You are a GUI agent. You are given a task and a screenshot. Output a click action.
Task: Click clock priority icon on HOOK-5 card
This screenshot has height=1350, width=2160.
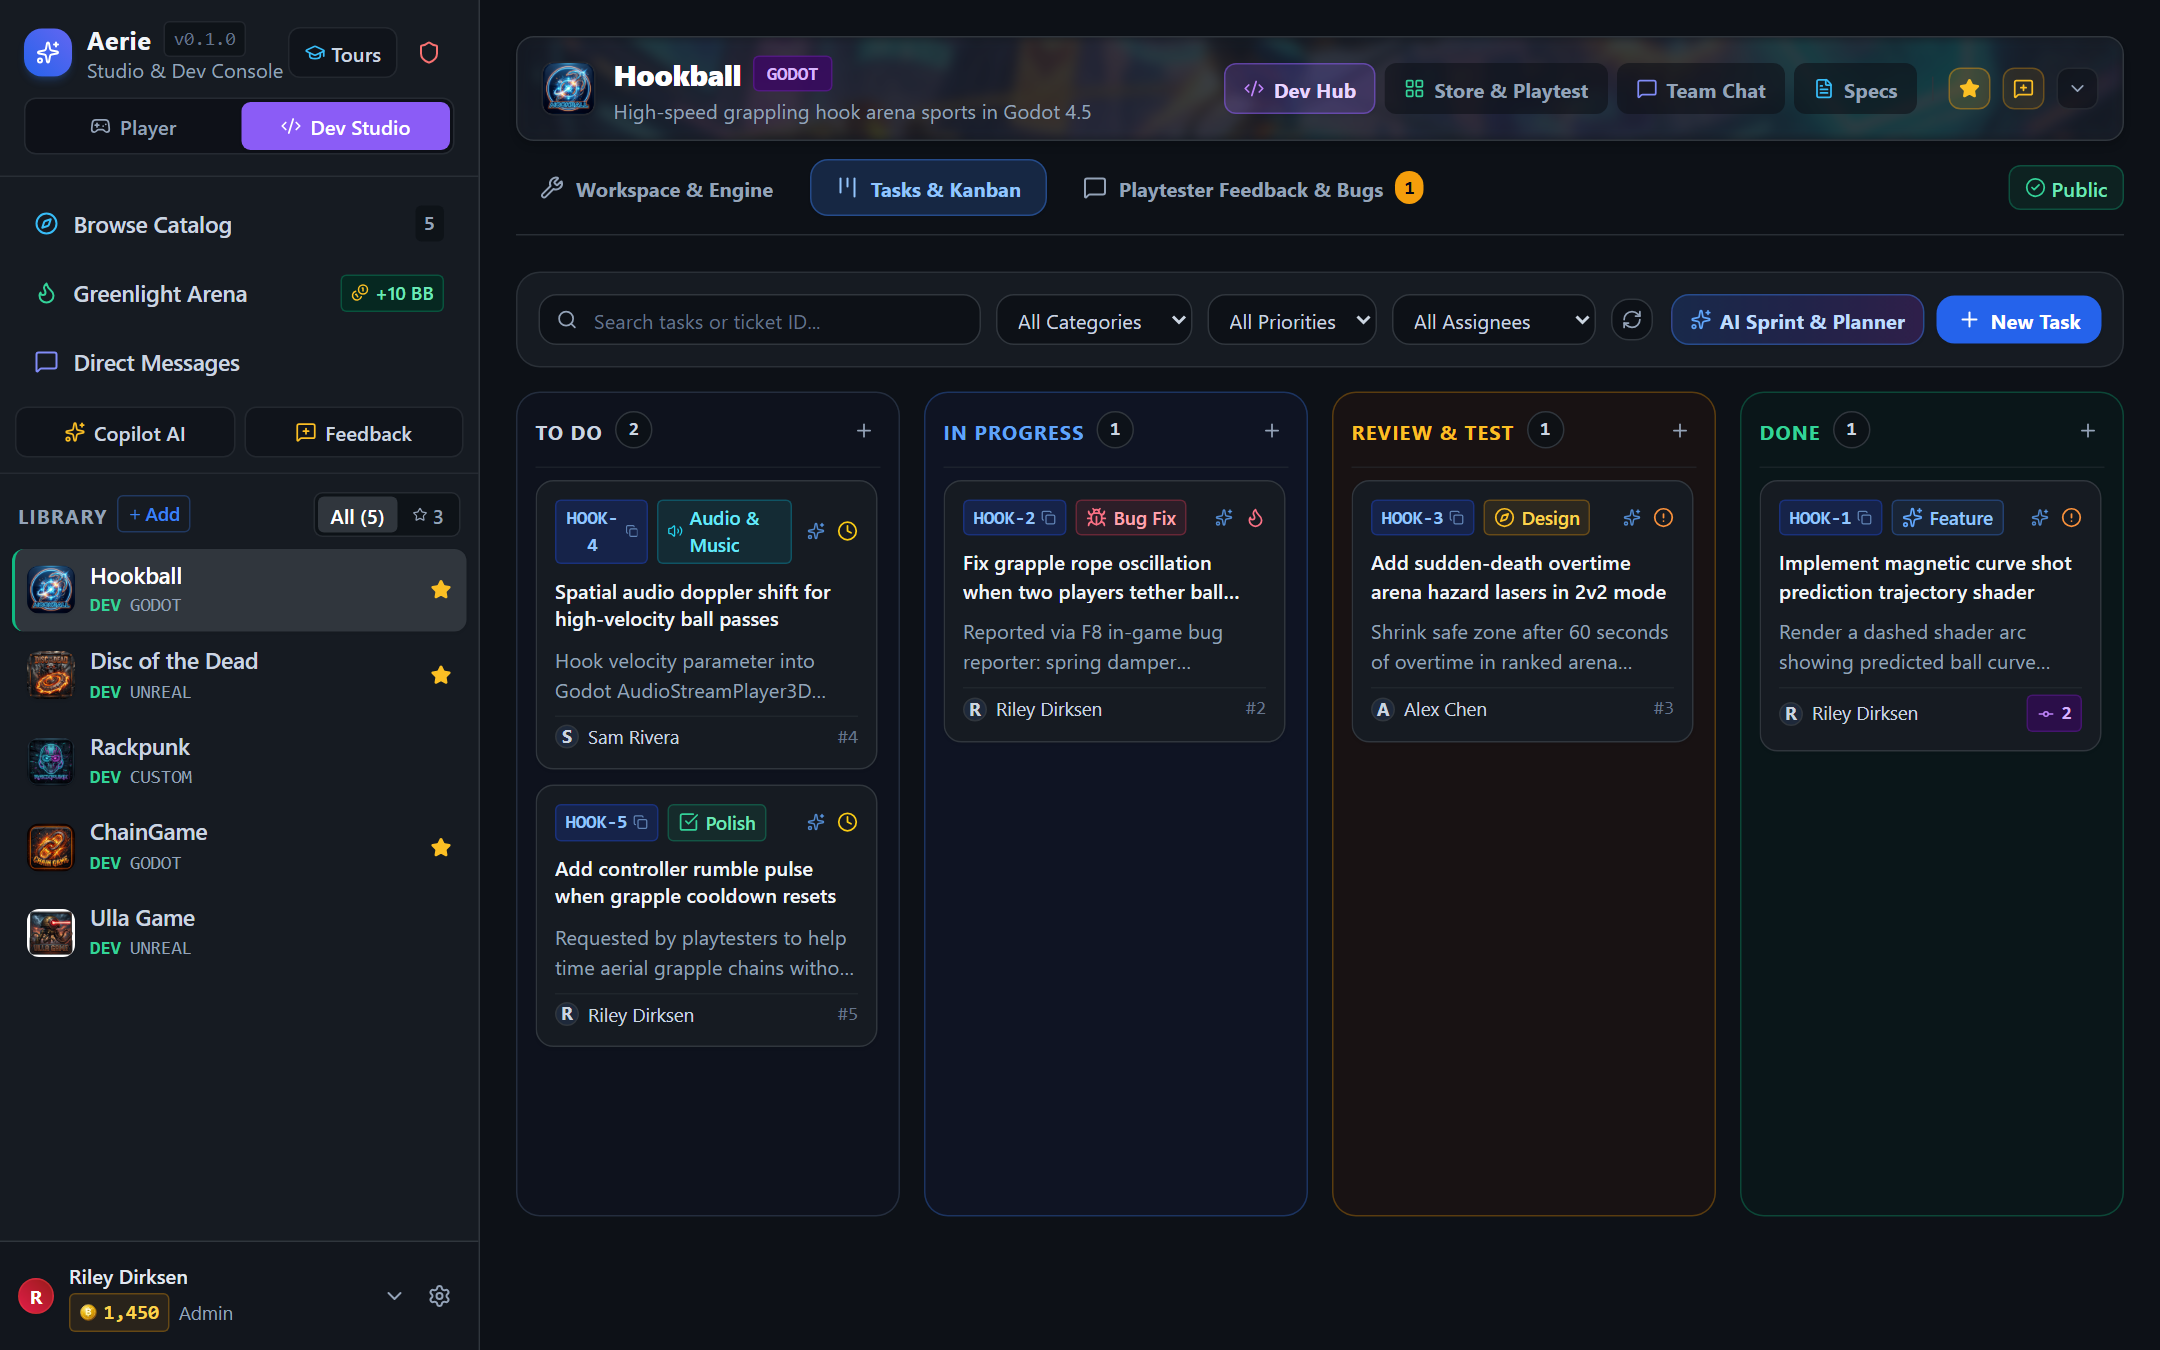coord(847,822)
